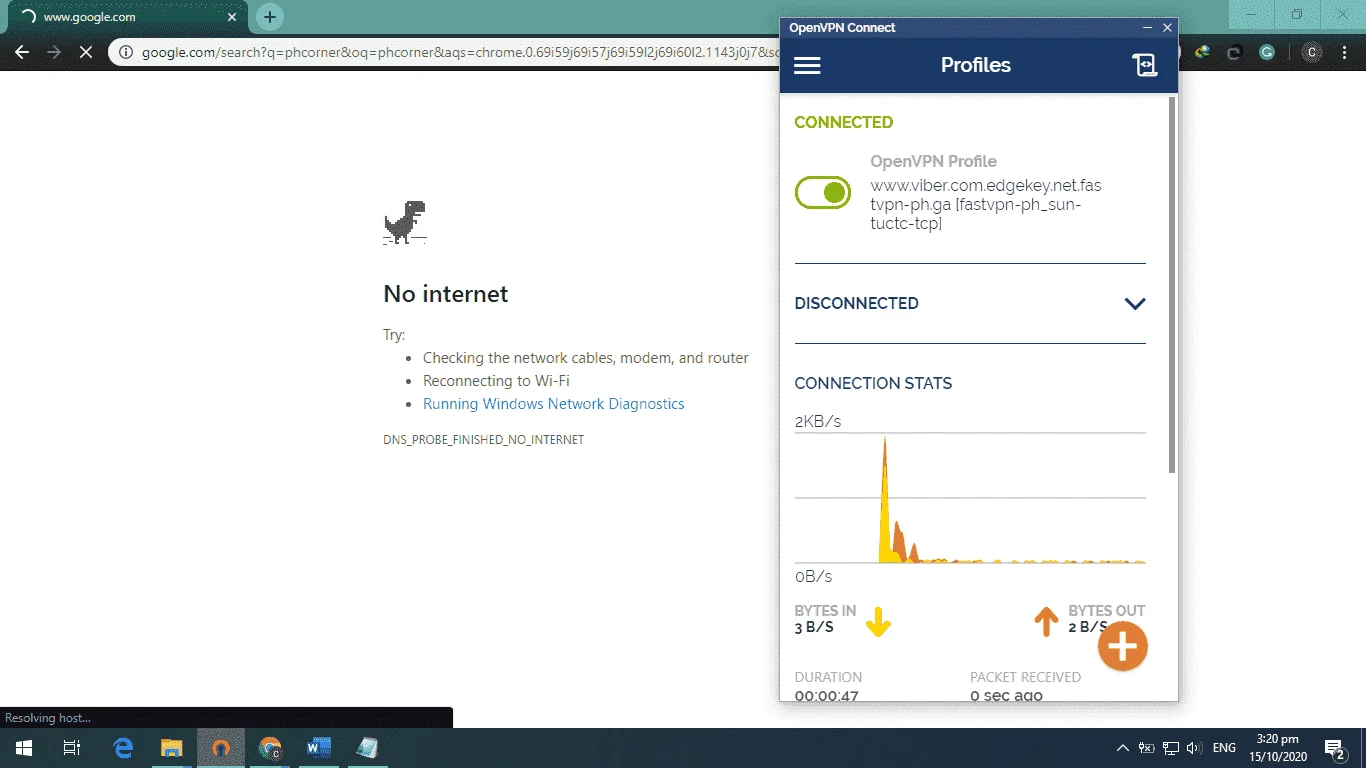Open the OpenVPN hamburger menu
Viewport: 1366px width, 768px height.
tap(807, 66)
